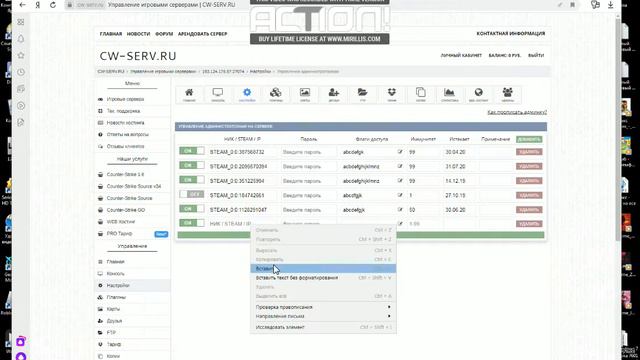Open the copies documents icon in toolbar
Image resolution: width=640 pixels, height=360 pixels.
point(420,95)
